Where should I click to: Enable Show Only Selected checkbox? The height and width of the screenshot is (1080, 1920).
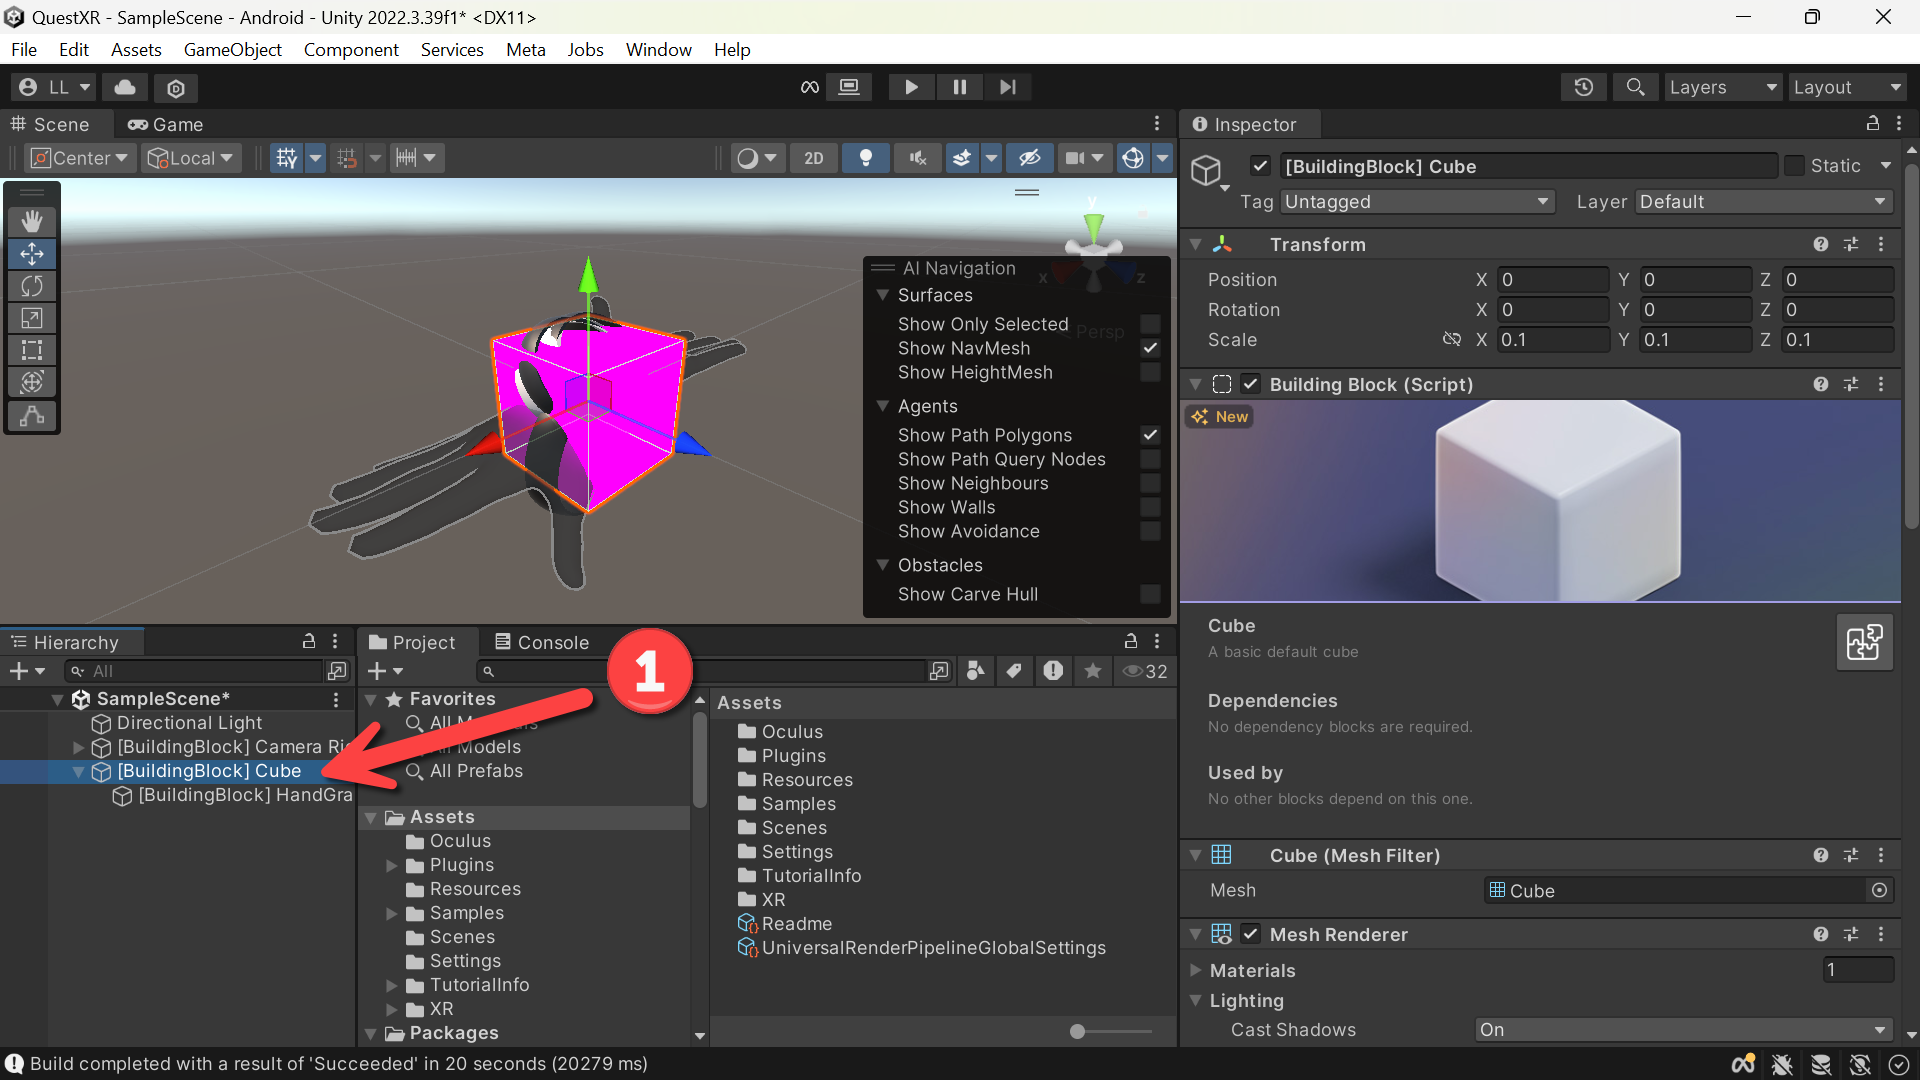(x=1150, y=324)
